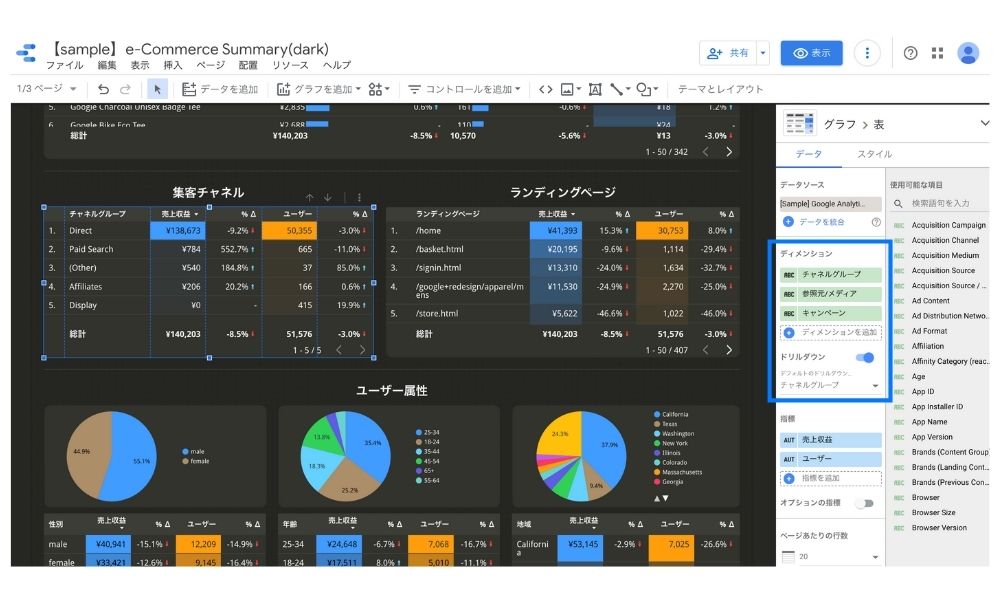Toggle the ドリルダウン switch
The width and height of the screenshot is (1000, 600).
click(865, 358)
